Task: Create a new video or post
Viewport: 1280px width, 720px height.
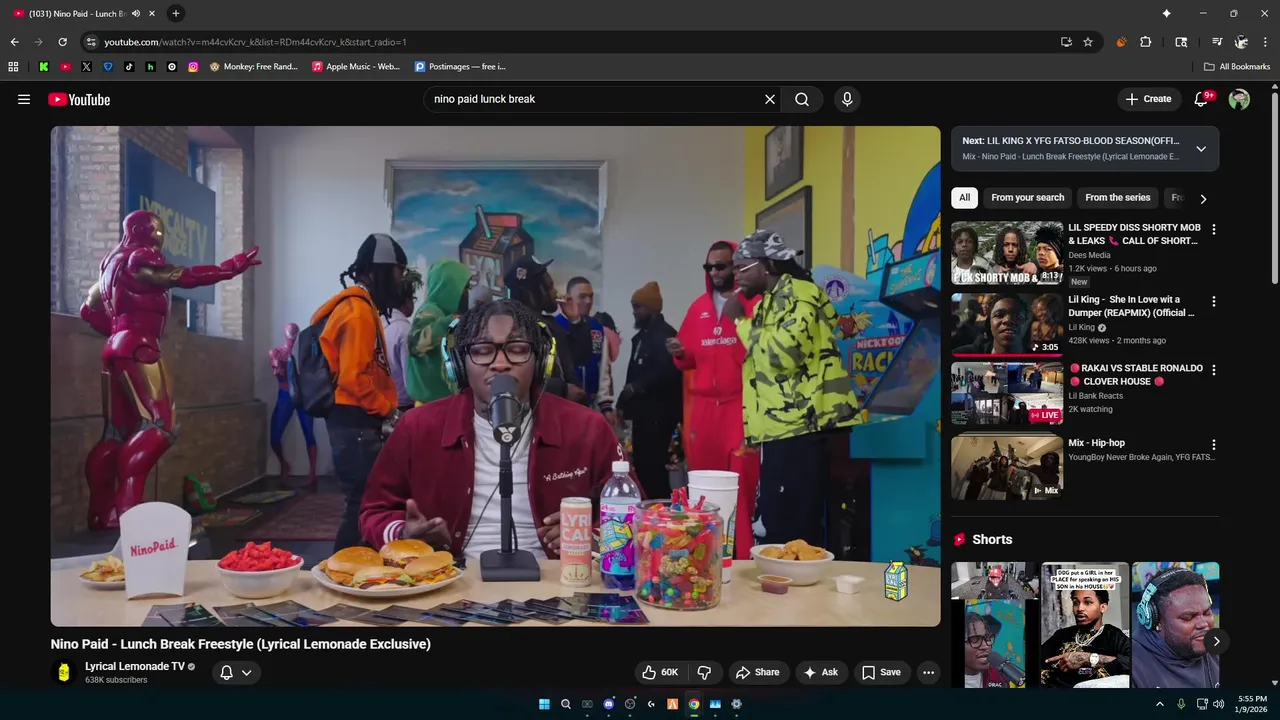Action: [x=1148, y=99]
